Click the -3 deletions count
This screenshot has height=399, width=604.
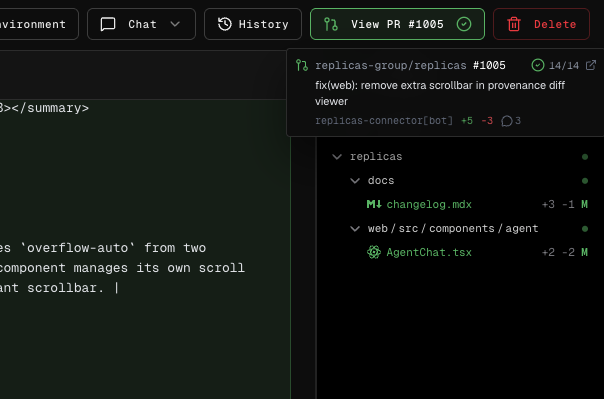(x=487, y=121)
